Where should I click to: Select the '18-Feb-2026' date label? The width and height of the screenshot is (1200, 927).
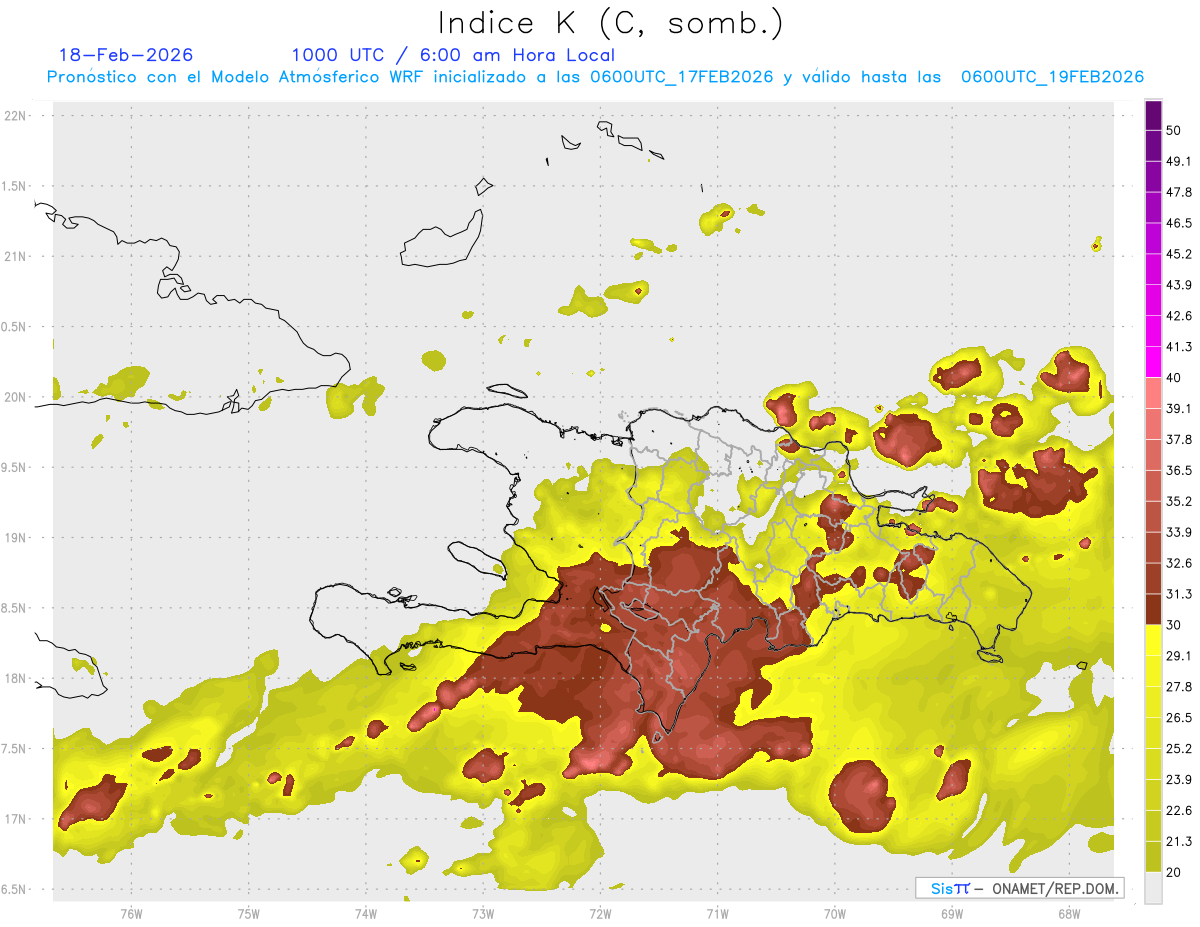pyautogui.click(x=126, y=55)
